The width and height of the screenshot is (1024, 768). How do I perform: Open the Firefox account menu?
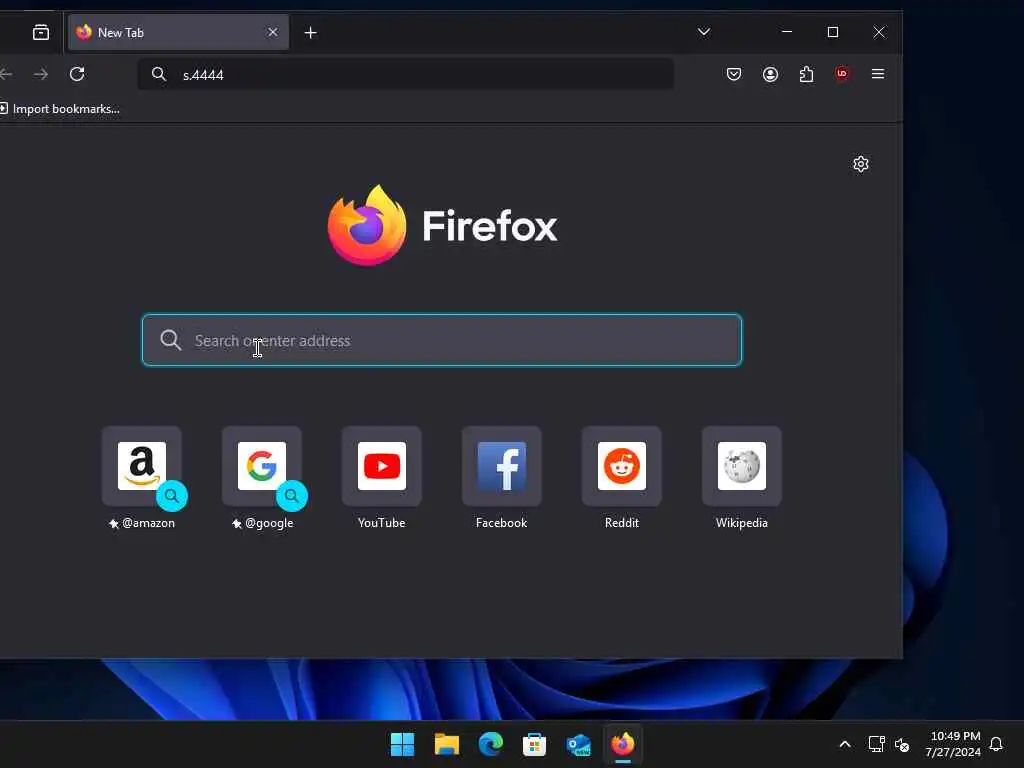click(771, 74)
